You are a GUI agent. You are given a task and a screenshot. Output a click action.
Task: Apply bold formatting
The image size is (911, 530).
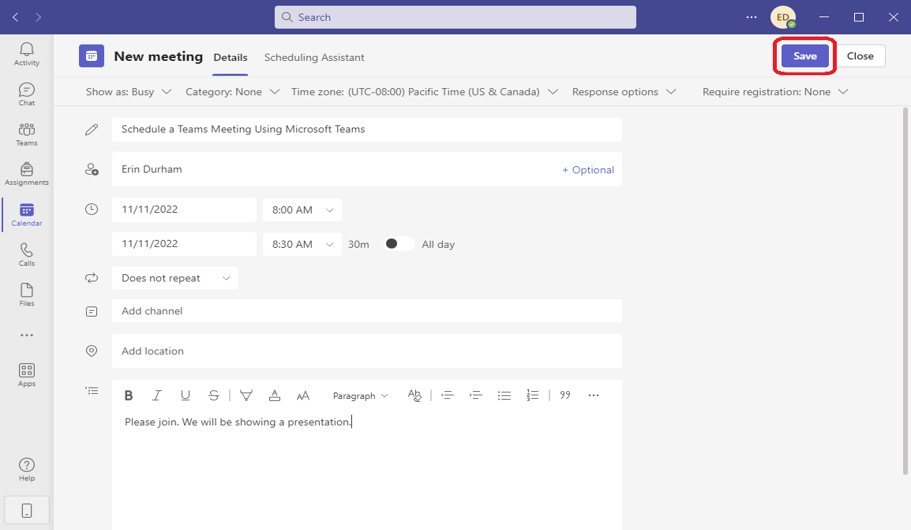(128, 396)
